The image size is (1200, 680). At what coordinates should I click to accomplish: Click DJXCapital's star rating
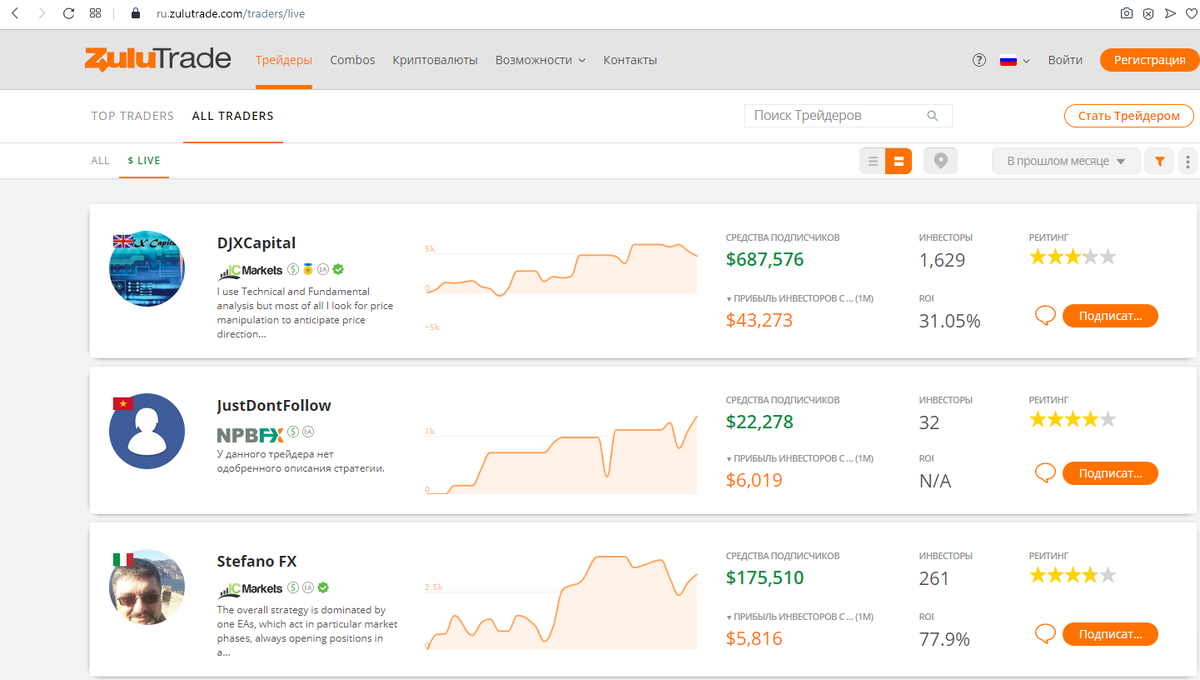[1072, 257]
